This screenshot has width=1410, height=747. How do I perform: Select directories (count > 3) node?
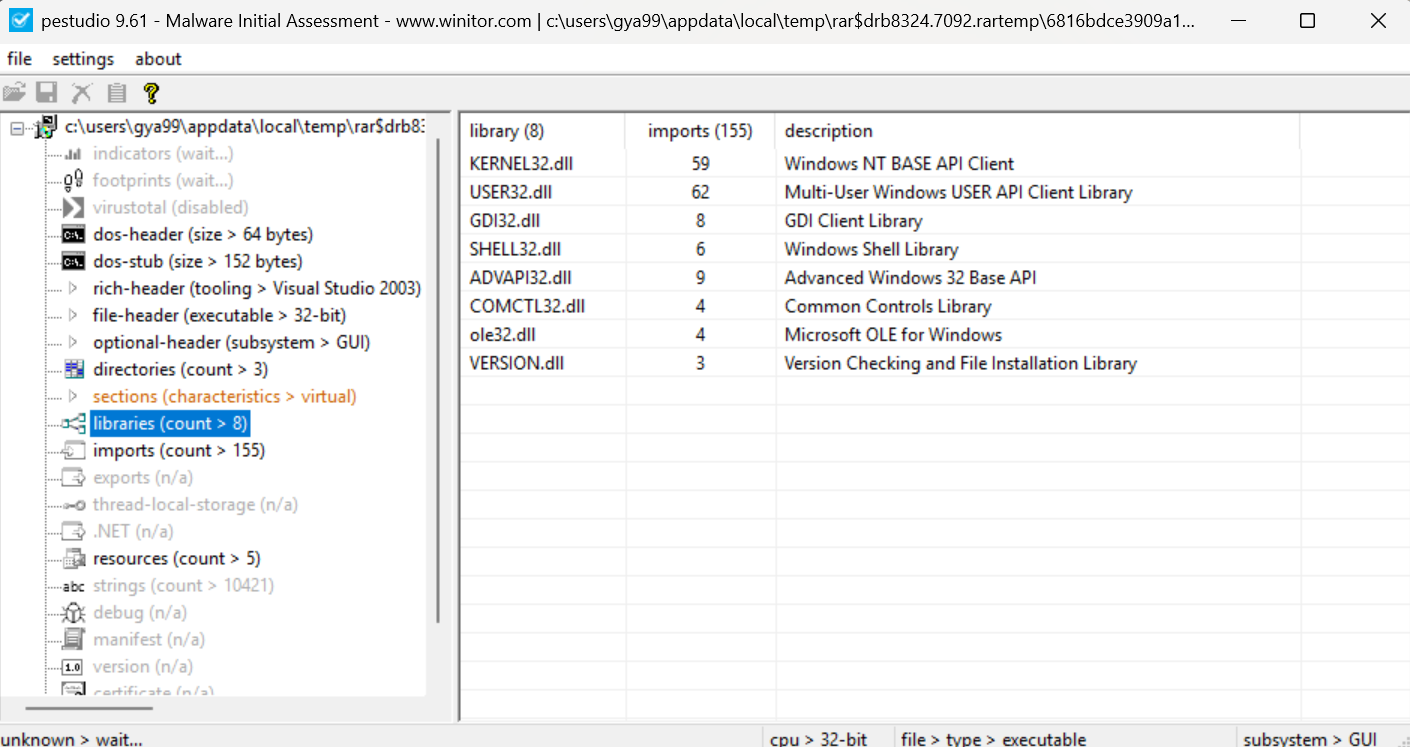pos(180,370)
